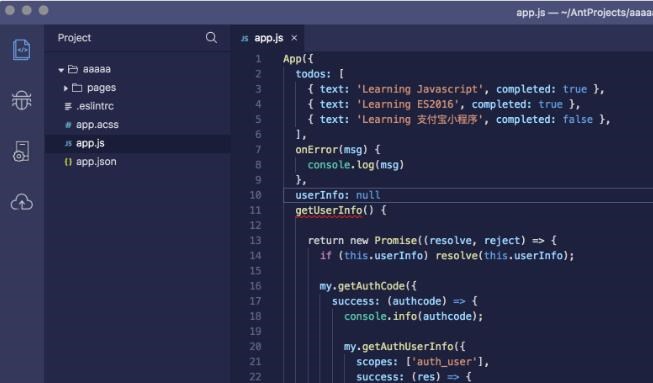This screenshot has height=383, width=653.
Task: Close the app.js tab
Action: (294, 38)
